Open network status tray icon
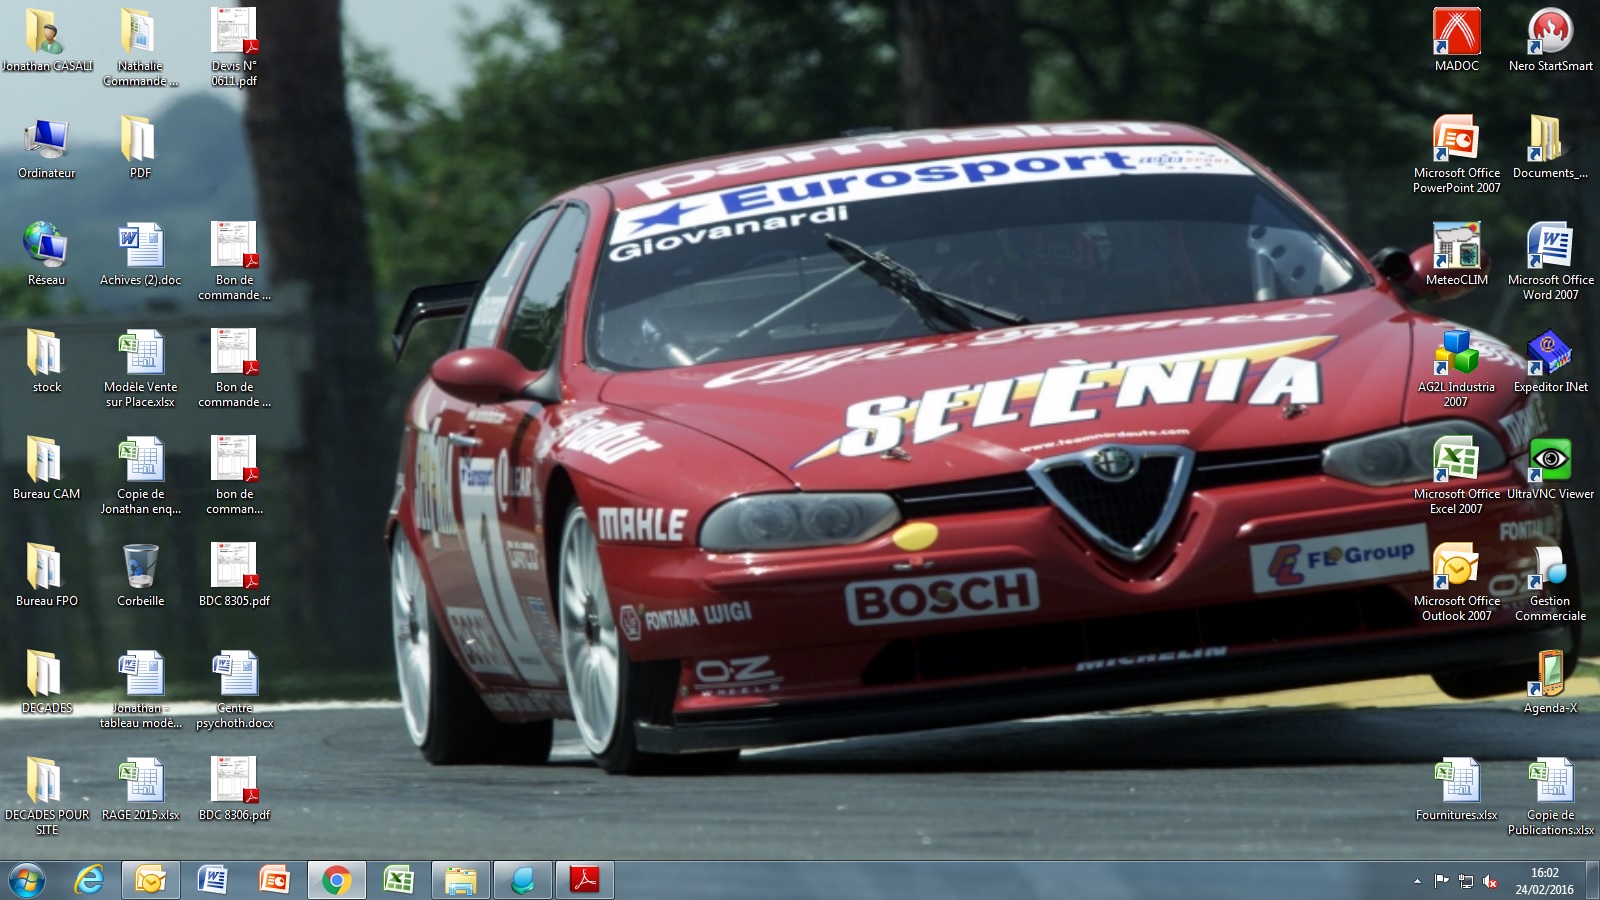Viewport: 1600px width, 900px height. click(x=1466, y=881)
